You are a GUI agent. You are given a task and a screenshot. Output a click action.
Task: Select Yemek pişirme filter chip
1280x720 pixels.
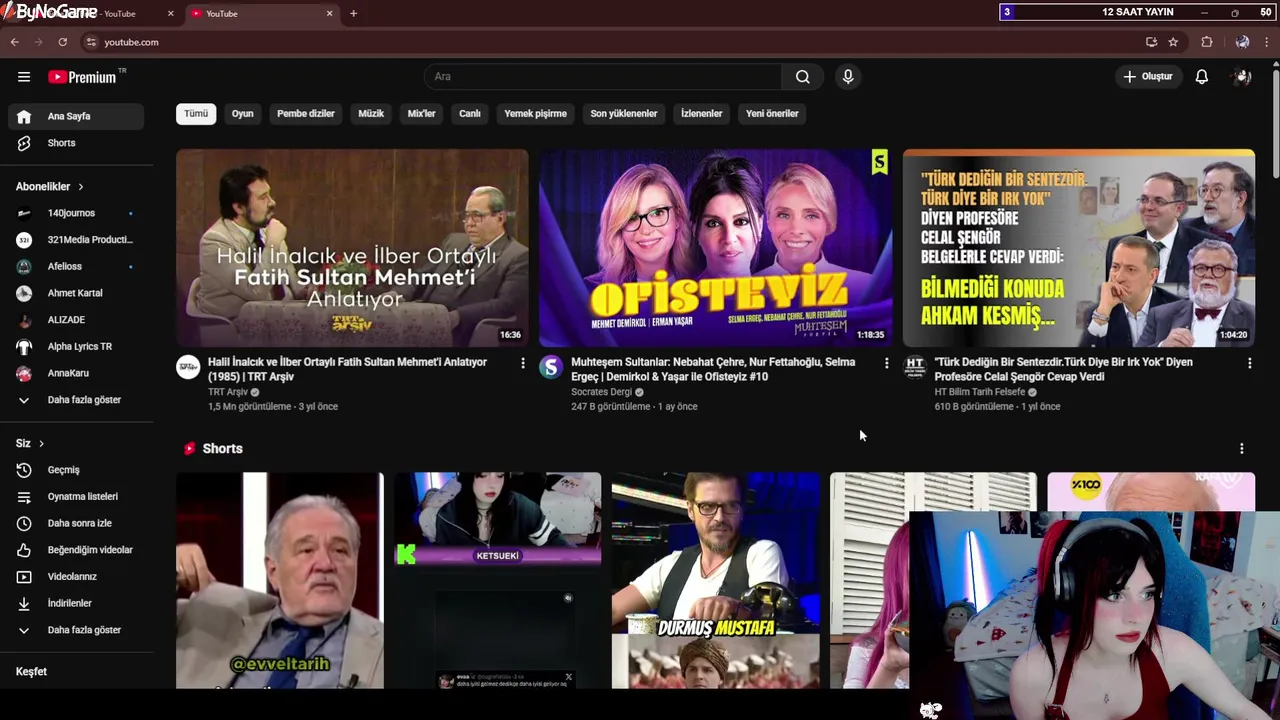coord(535,114)
